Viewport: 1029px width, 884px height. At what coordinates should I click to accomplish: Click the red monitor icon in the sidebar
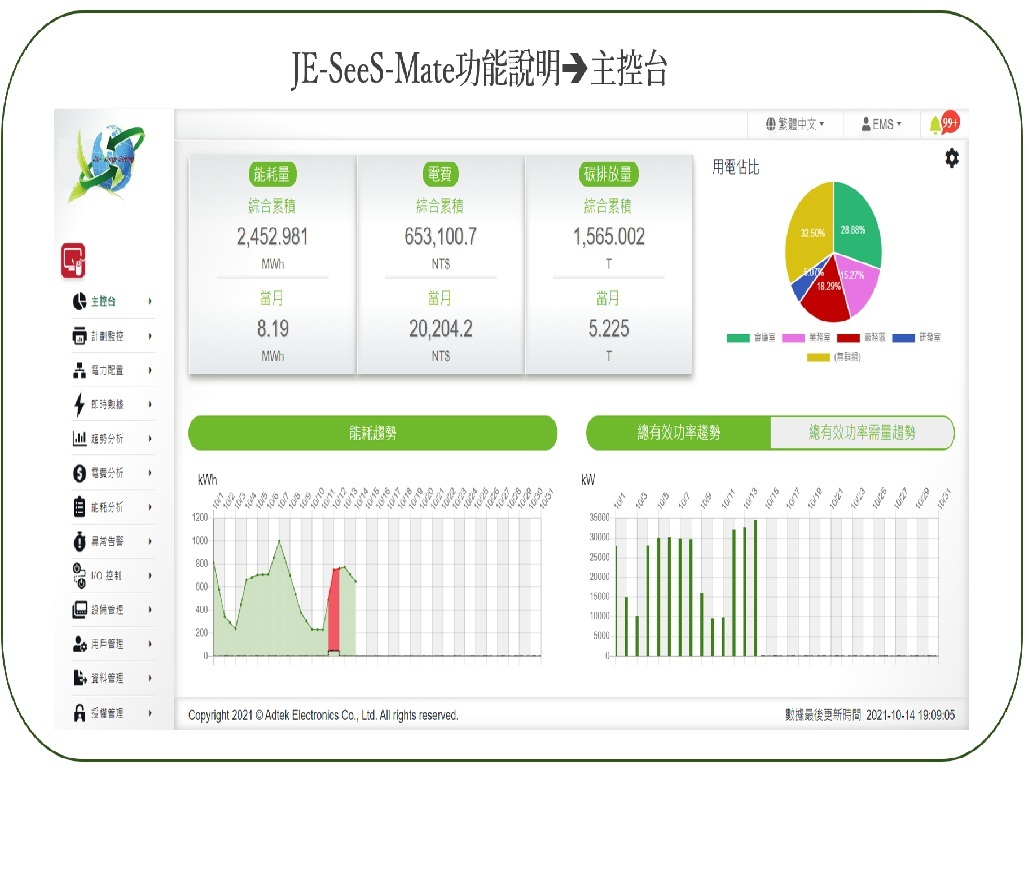pyautogui.click(x=73, y=260)
